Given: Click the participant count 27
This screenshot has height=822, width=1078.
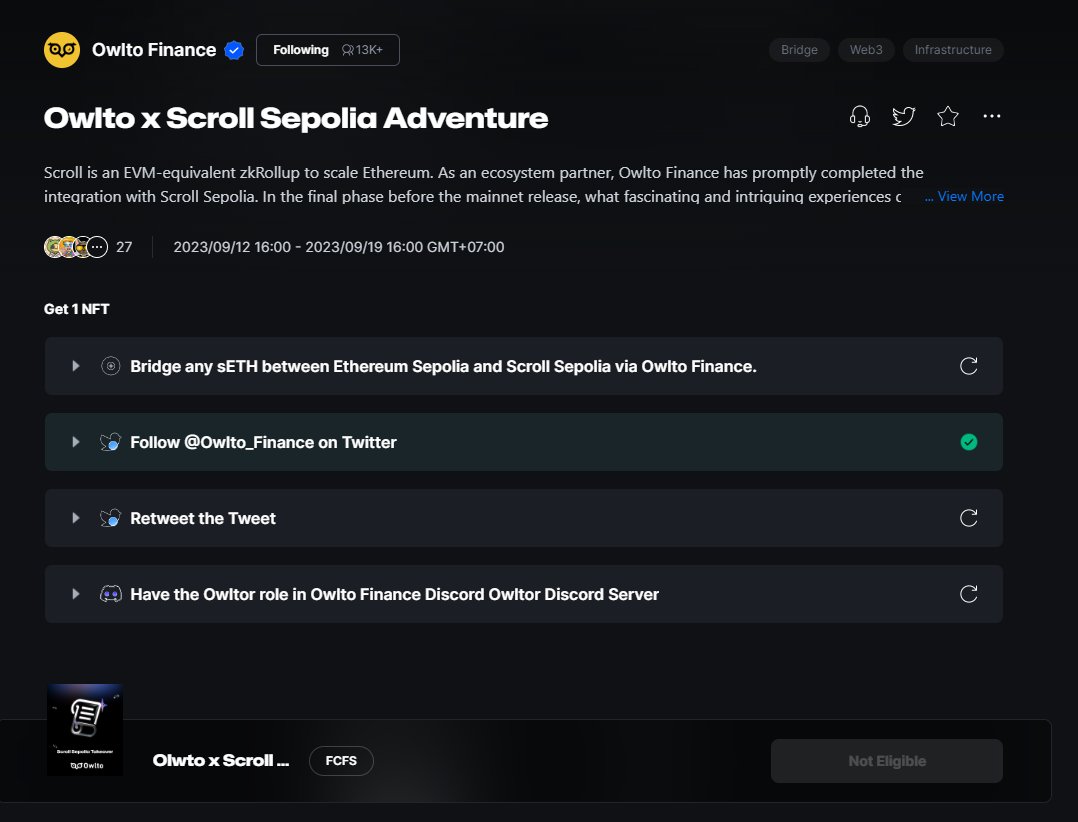Looking at the screenshot, I should click(124, 247).
